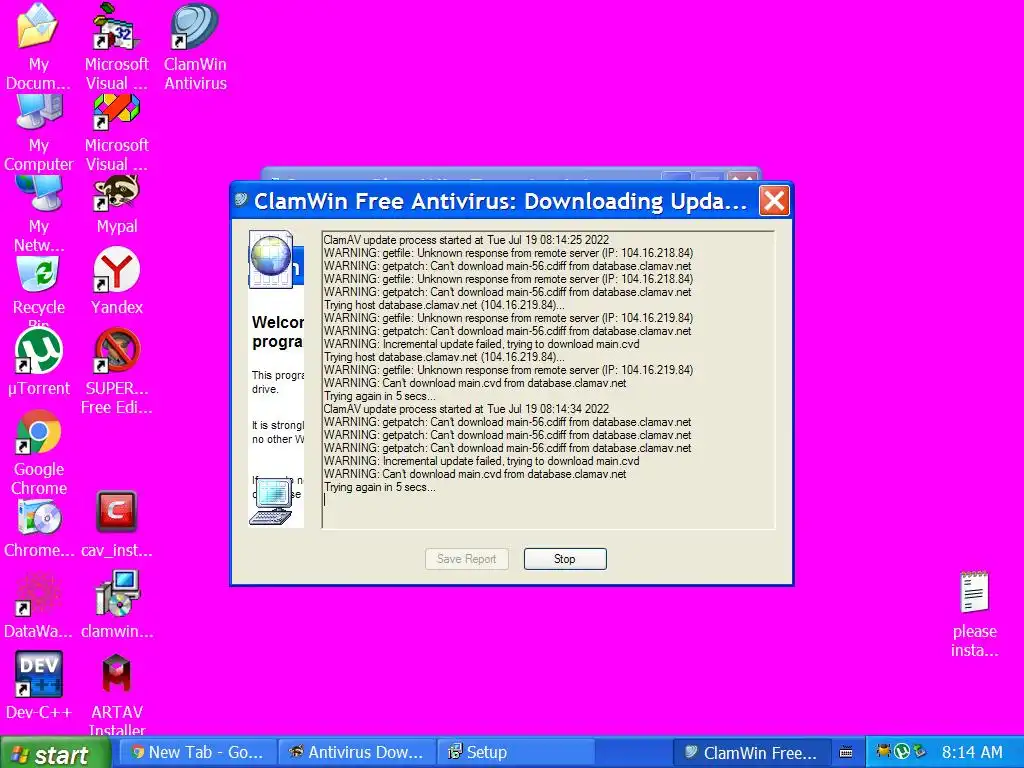
Task: Switch to 'ClamWin Free...' taskbar button
Action: (x=751, y=752)
